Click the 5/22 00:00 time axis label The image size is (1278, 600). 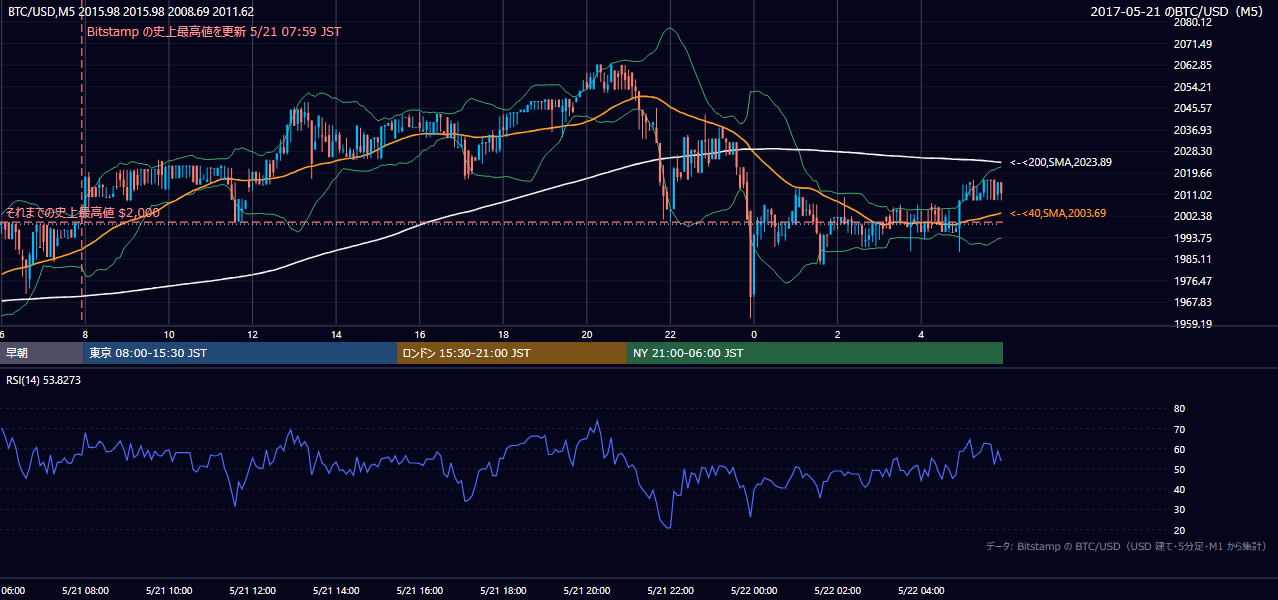754,591
